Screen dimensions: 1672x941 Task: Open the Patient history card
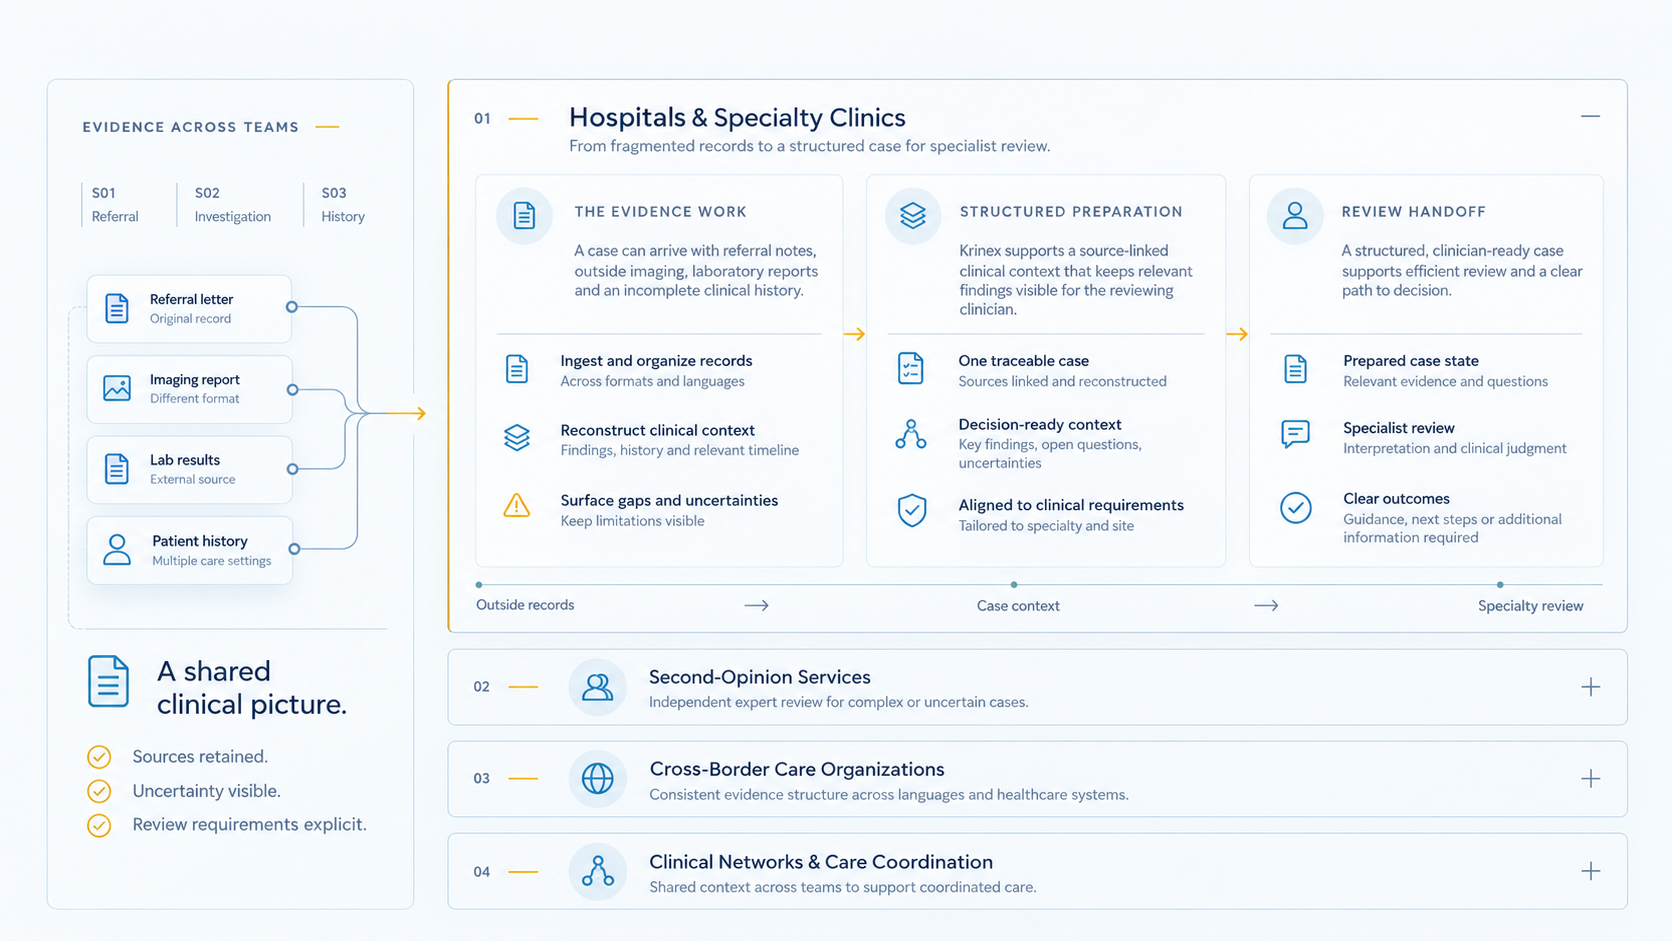tap(189, 550)
